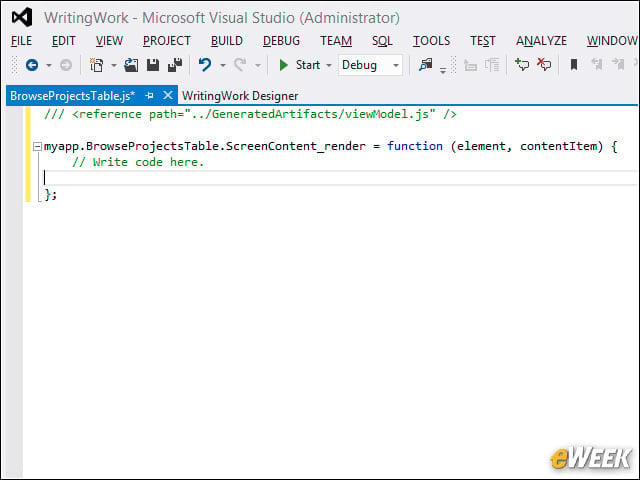The image size is (640, 480).
Task: Click the Navigate Backward arrow icon
Action: pos(32,65)
